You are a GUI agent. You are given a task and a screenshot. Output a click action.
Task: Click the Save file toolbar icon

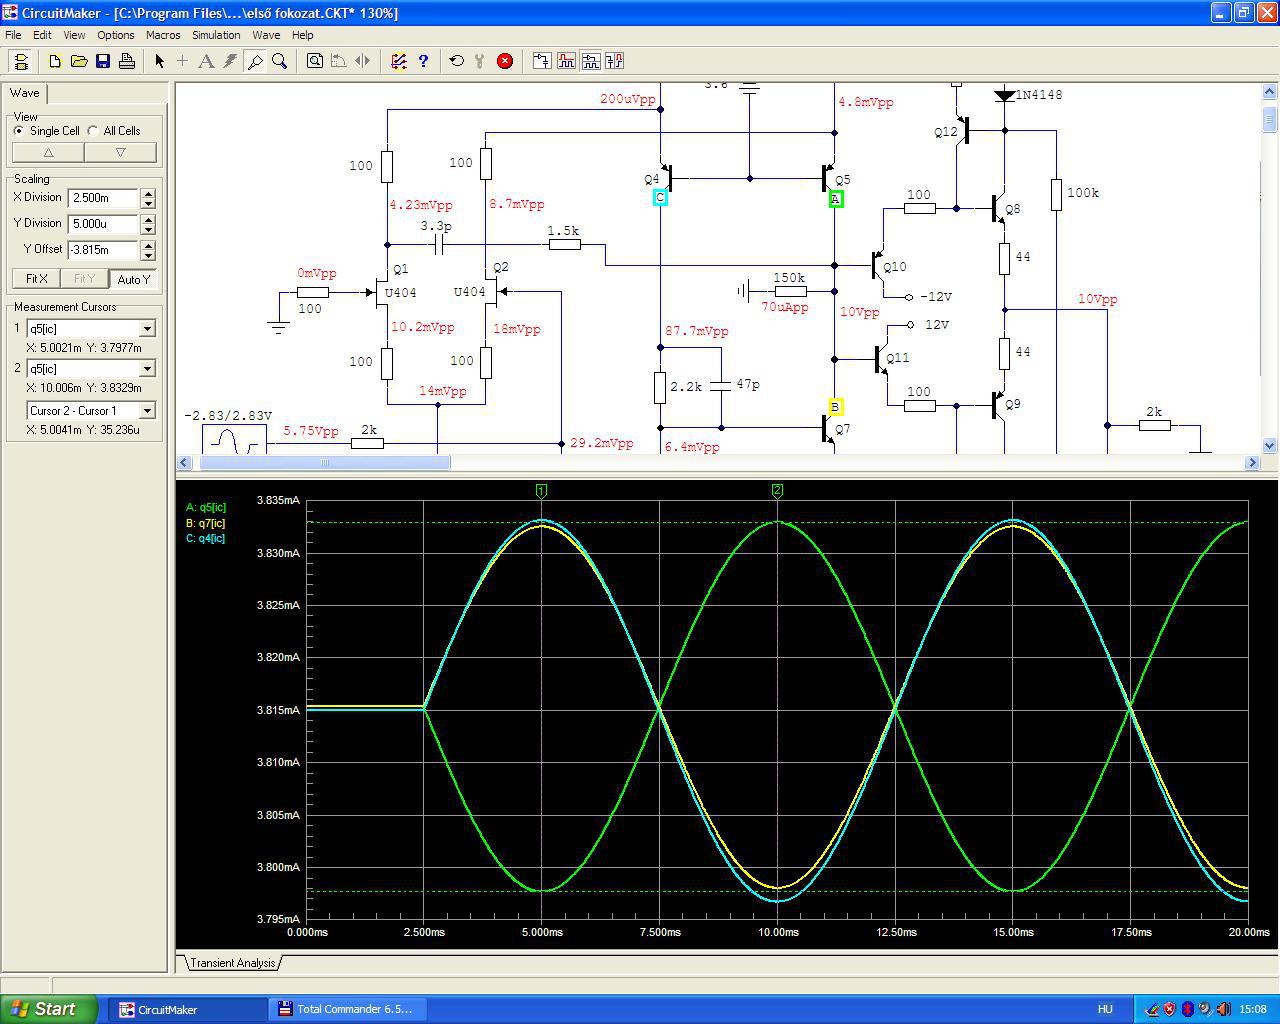click(x=103, y=61)
